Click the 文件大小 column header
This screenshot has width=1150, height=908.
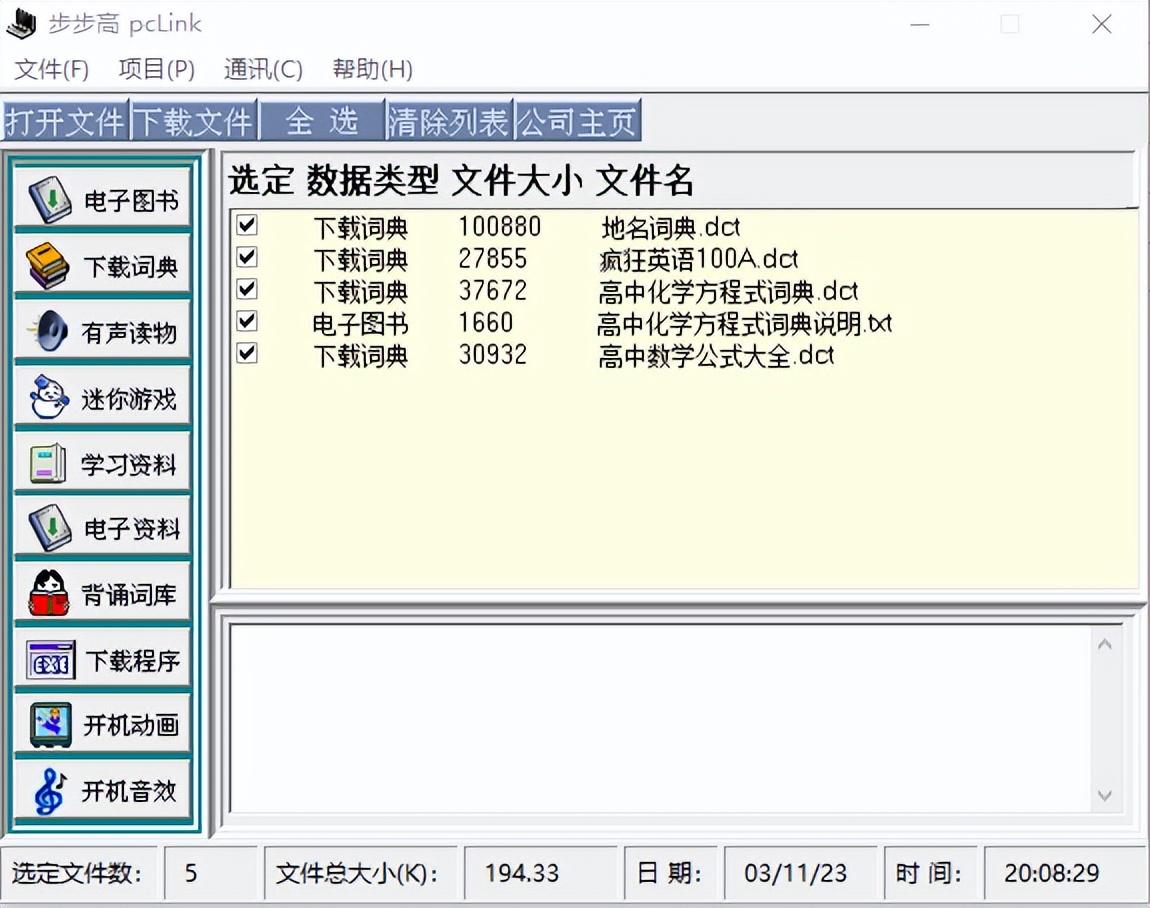point(517,180)
